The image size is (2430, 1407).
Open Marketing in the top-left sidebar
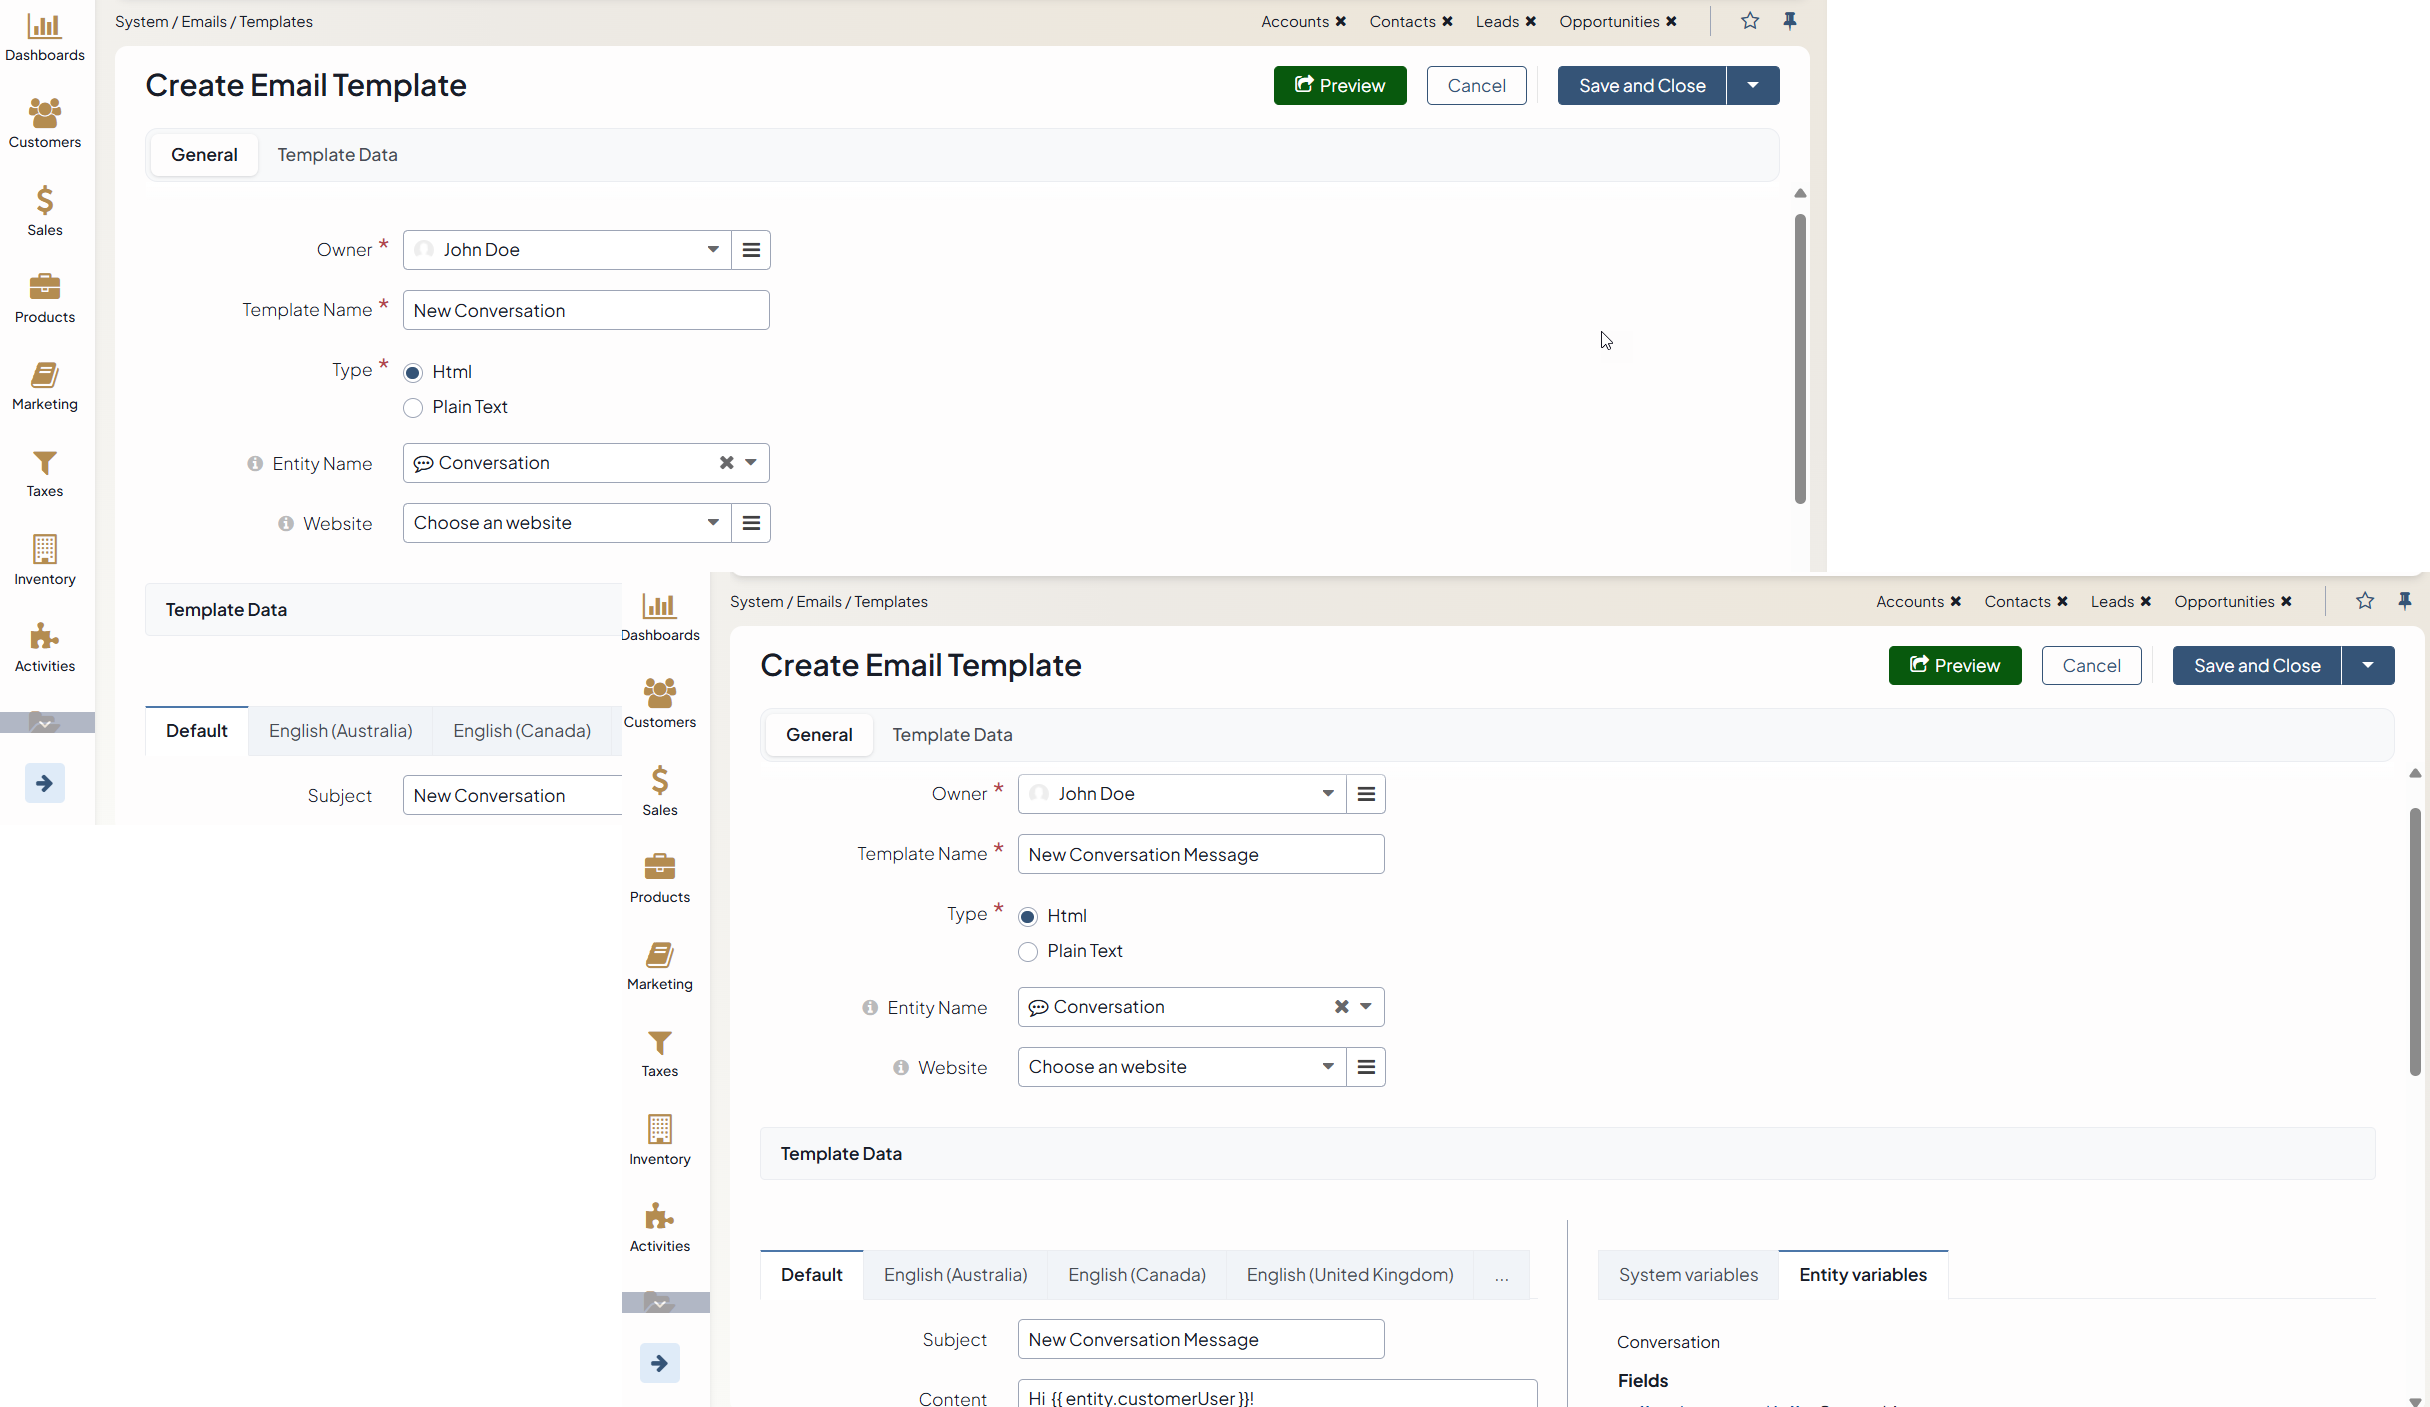coord(44,385)
